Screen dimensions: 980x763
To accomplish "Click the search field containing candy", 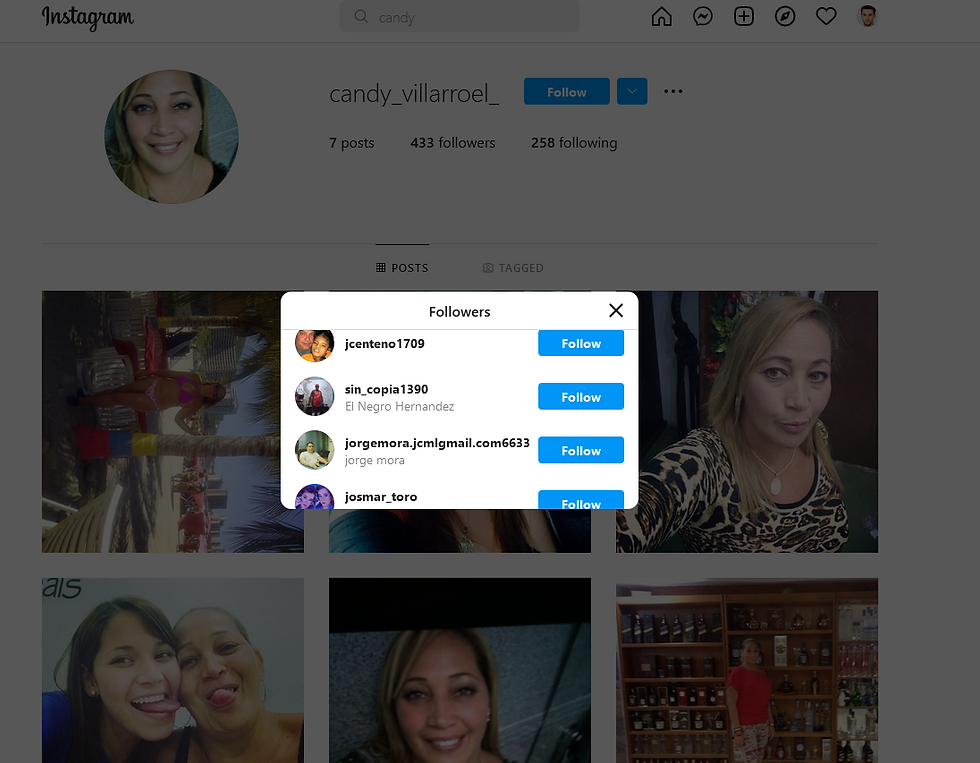I will pyautogui.click(x=459, y=17).
